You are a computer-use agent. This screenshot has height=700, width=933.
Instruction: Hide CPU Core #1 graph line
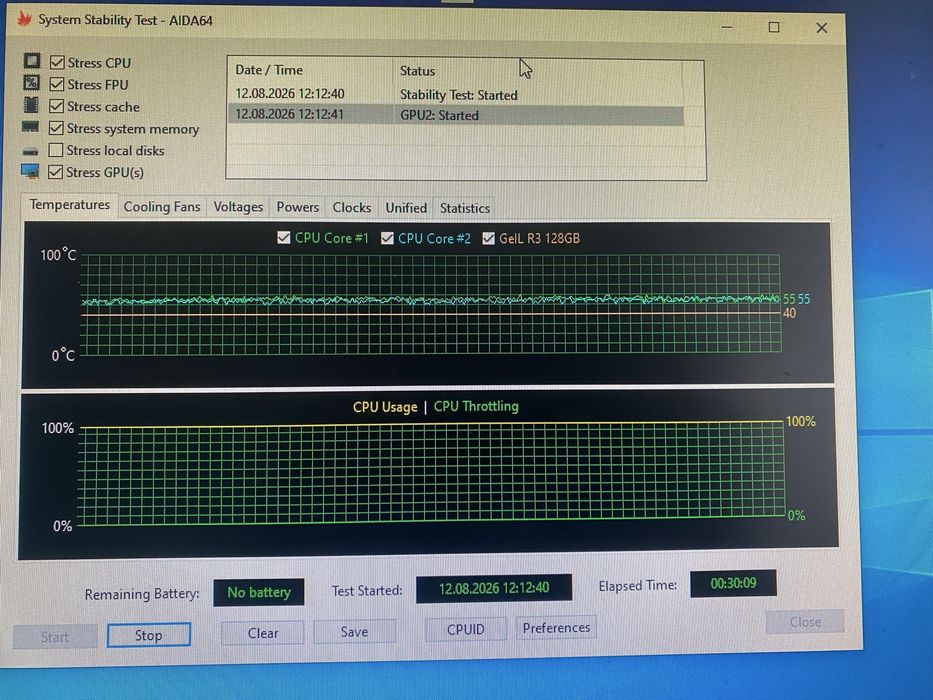(284, 238)
